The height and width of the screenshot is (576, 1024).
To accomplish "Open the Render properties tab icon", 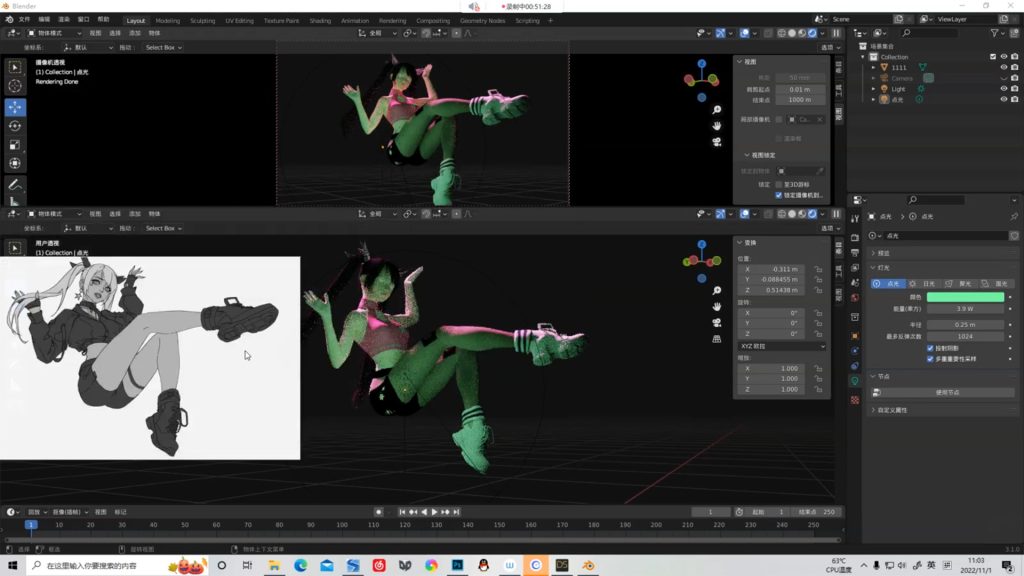I will [x=855, y=238].
